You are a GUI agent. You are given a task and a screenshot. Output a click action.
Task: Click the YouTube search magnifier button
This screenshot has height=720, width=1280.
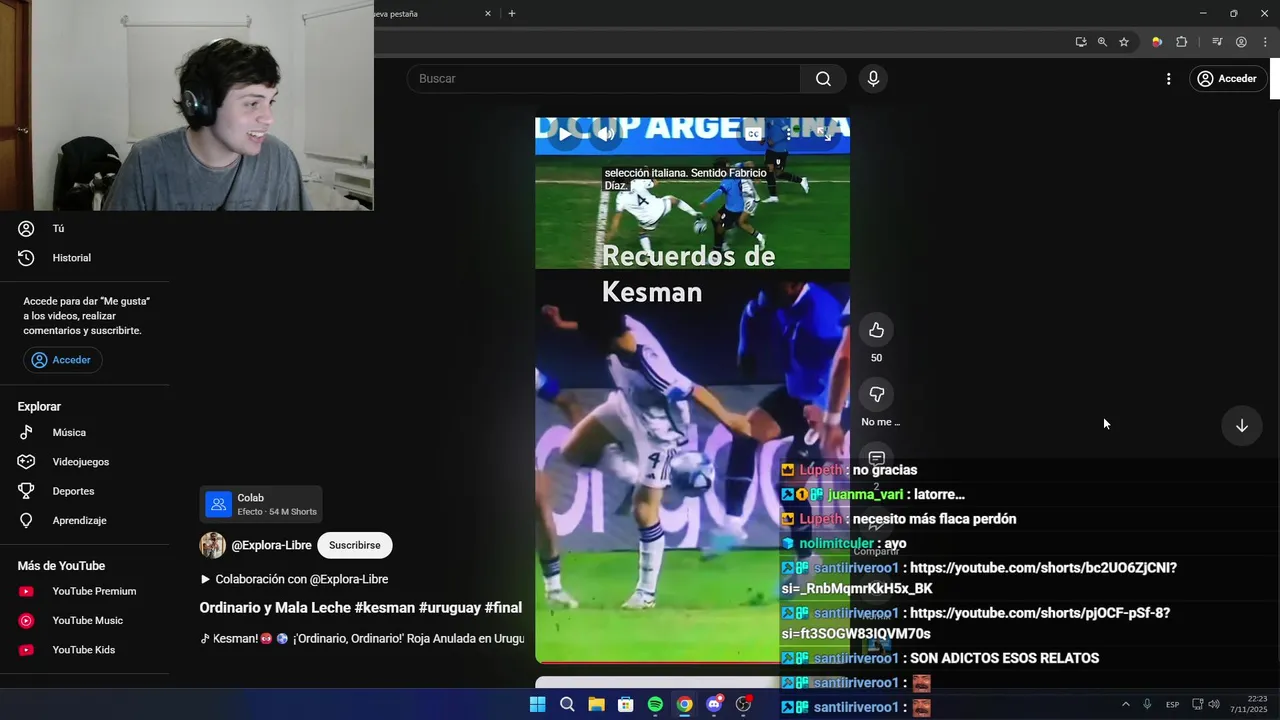(823, 79)
